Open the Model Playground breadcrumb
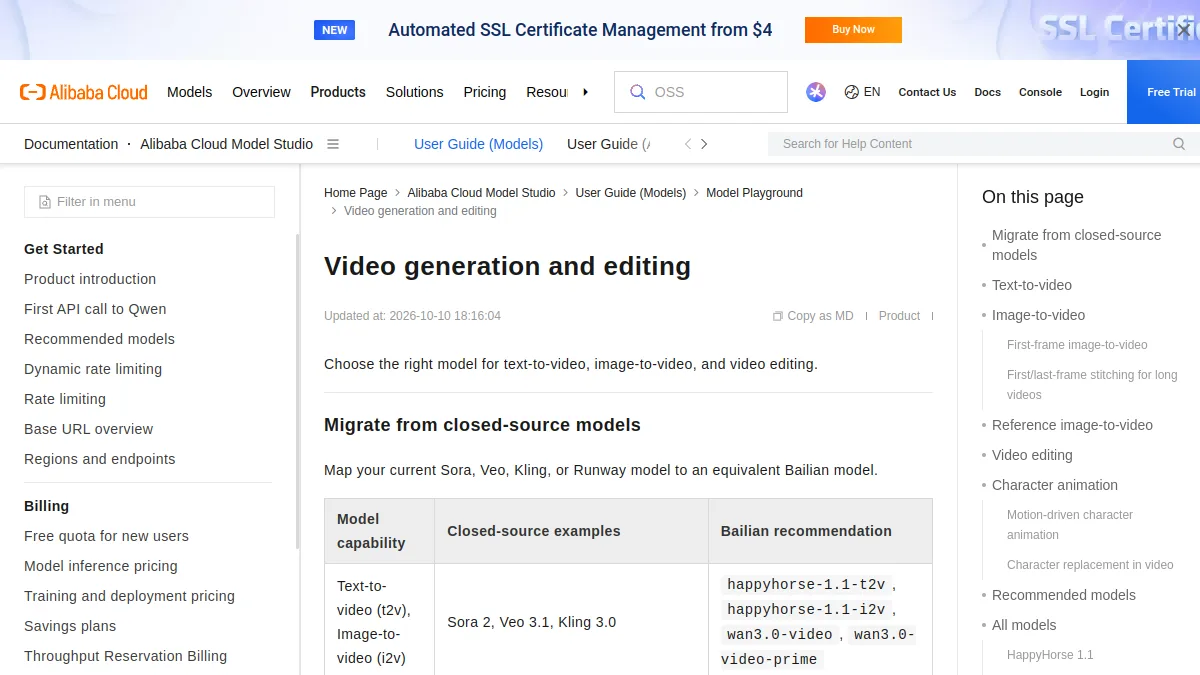This screenshot has width=1200, height=675. tap(754, 193)
